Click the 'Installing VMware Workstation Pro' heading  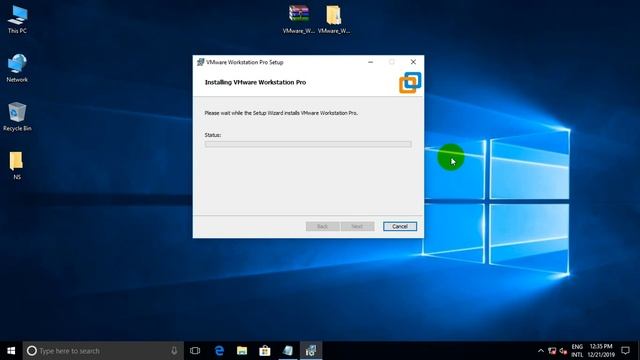[x=256, y=82]
